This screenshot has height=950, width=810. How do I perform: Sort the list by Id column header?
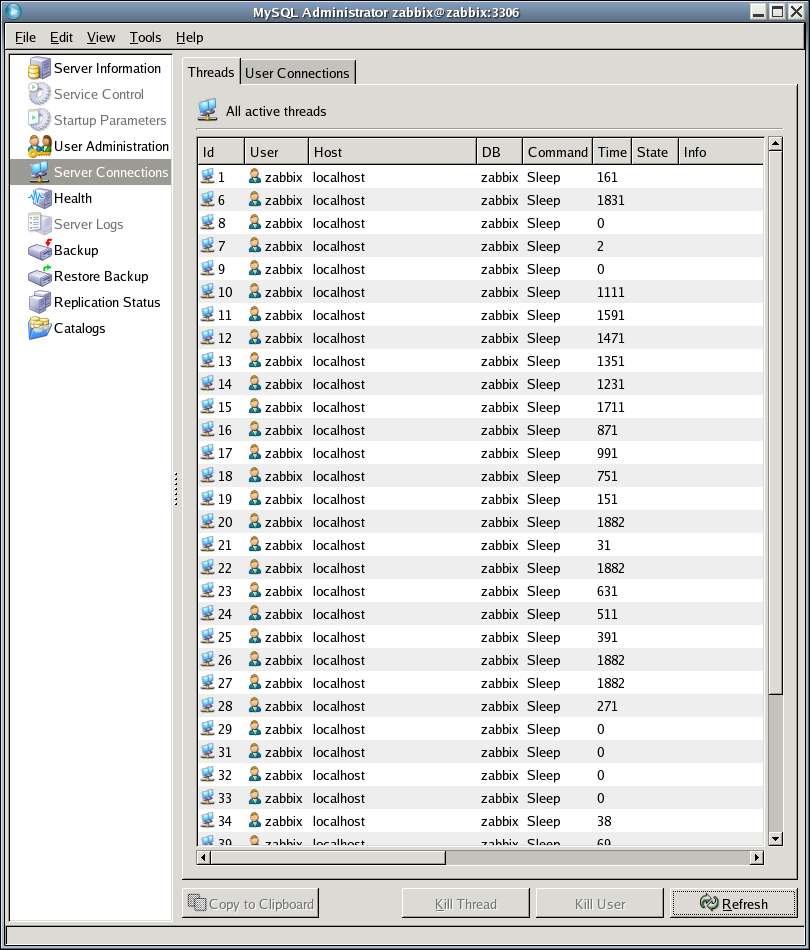220,152
